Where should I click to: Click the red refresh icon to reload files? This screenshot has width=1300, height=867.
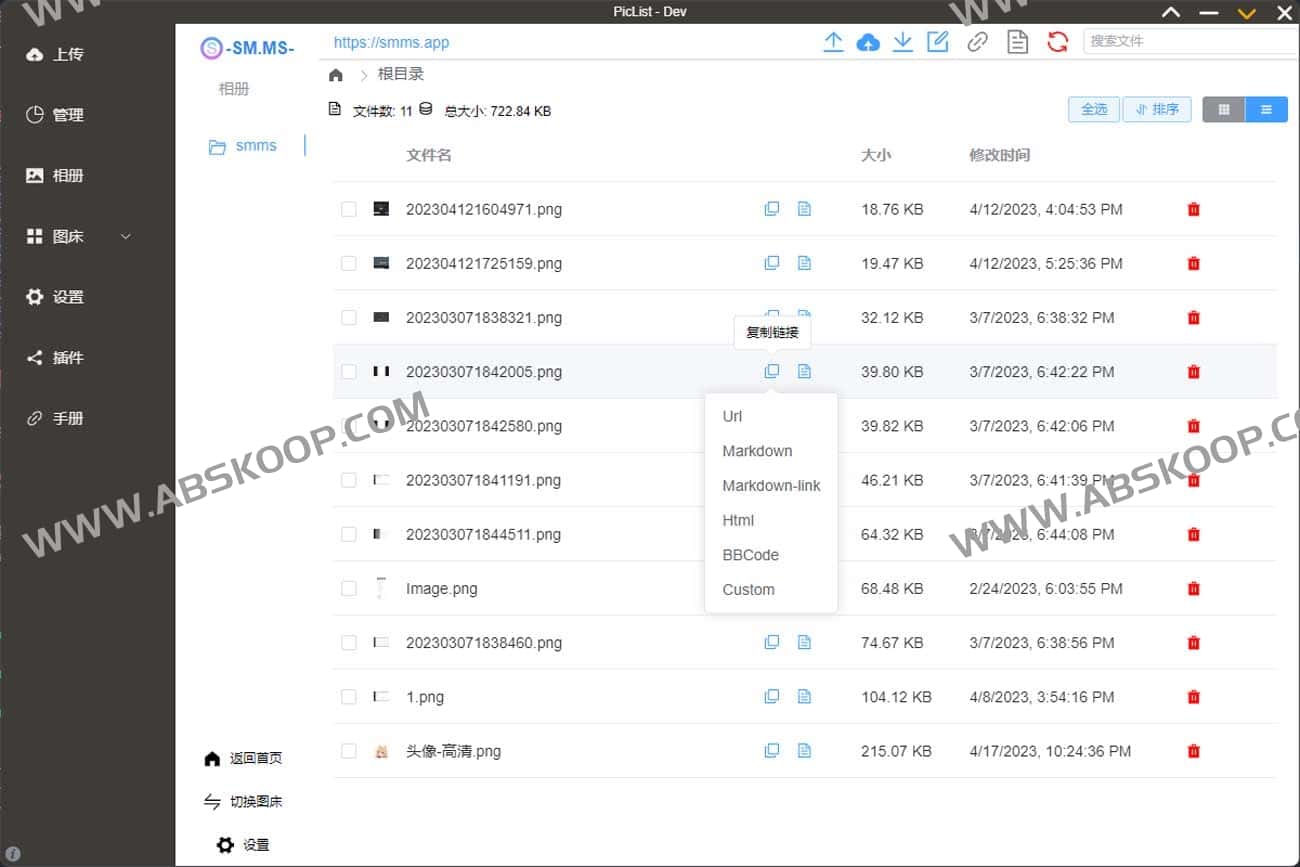point(1057,42)
